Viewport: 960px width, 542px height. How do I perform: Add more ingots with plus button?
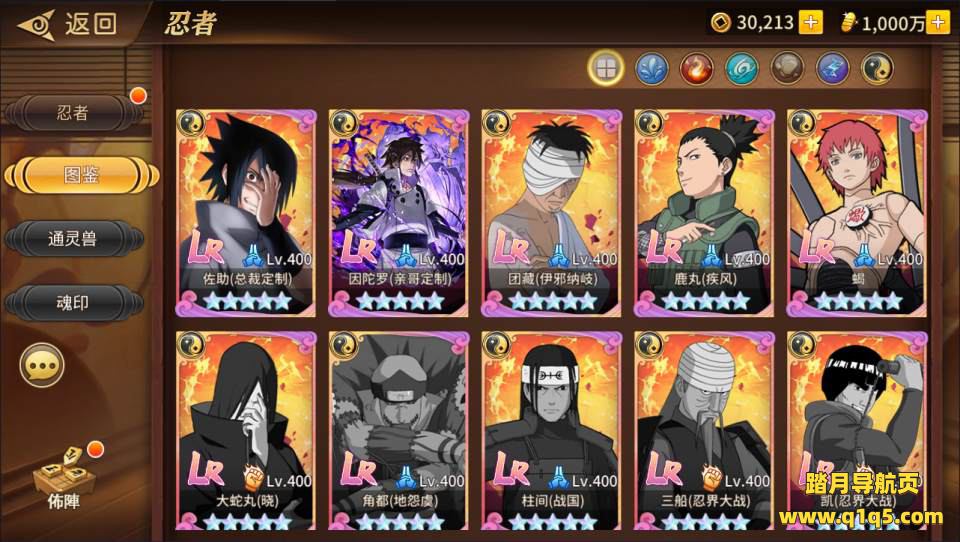938,23
